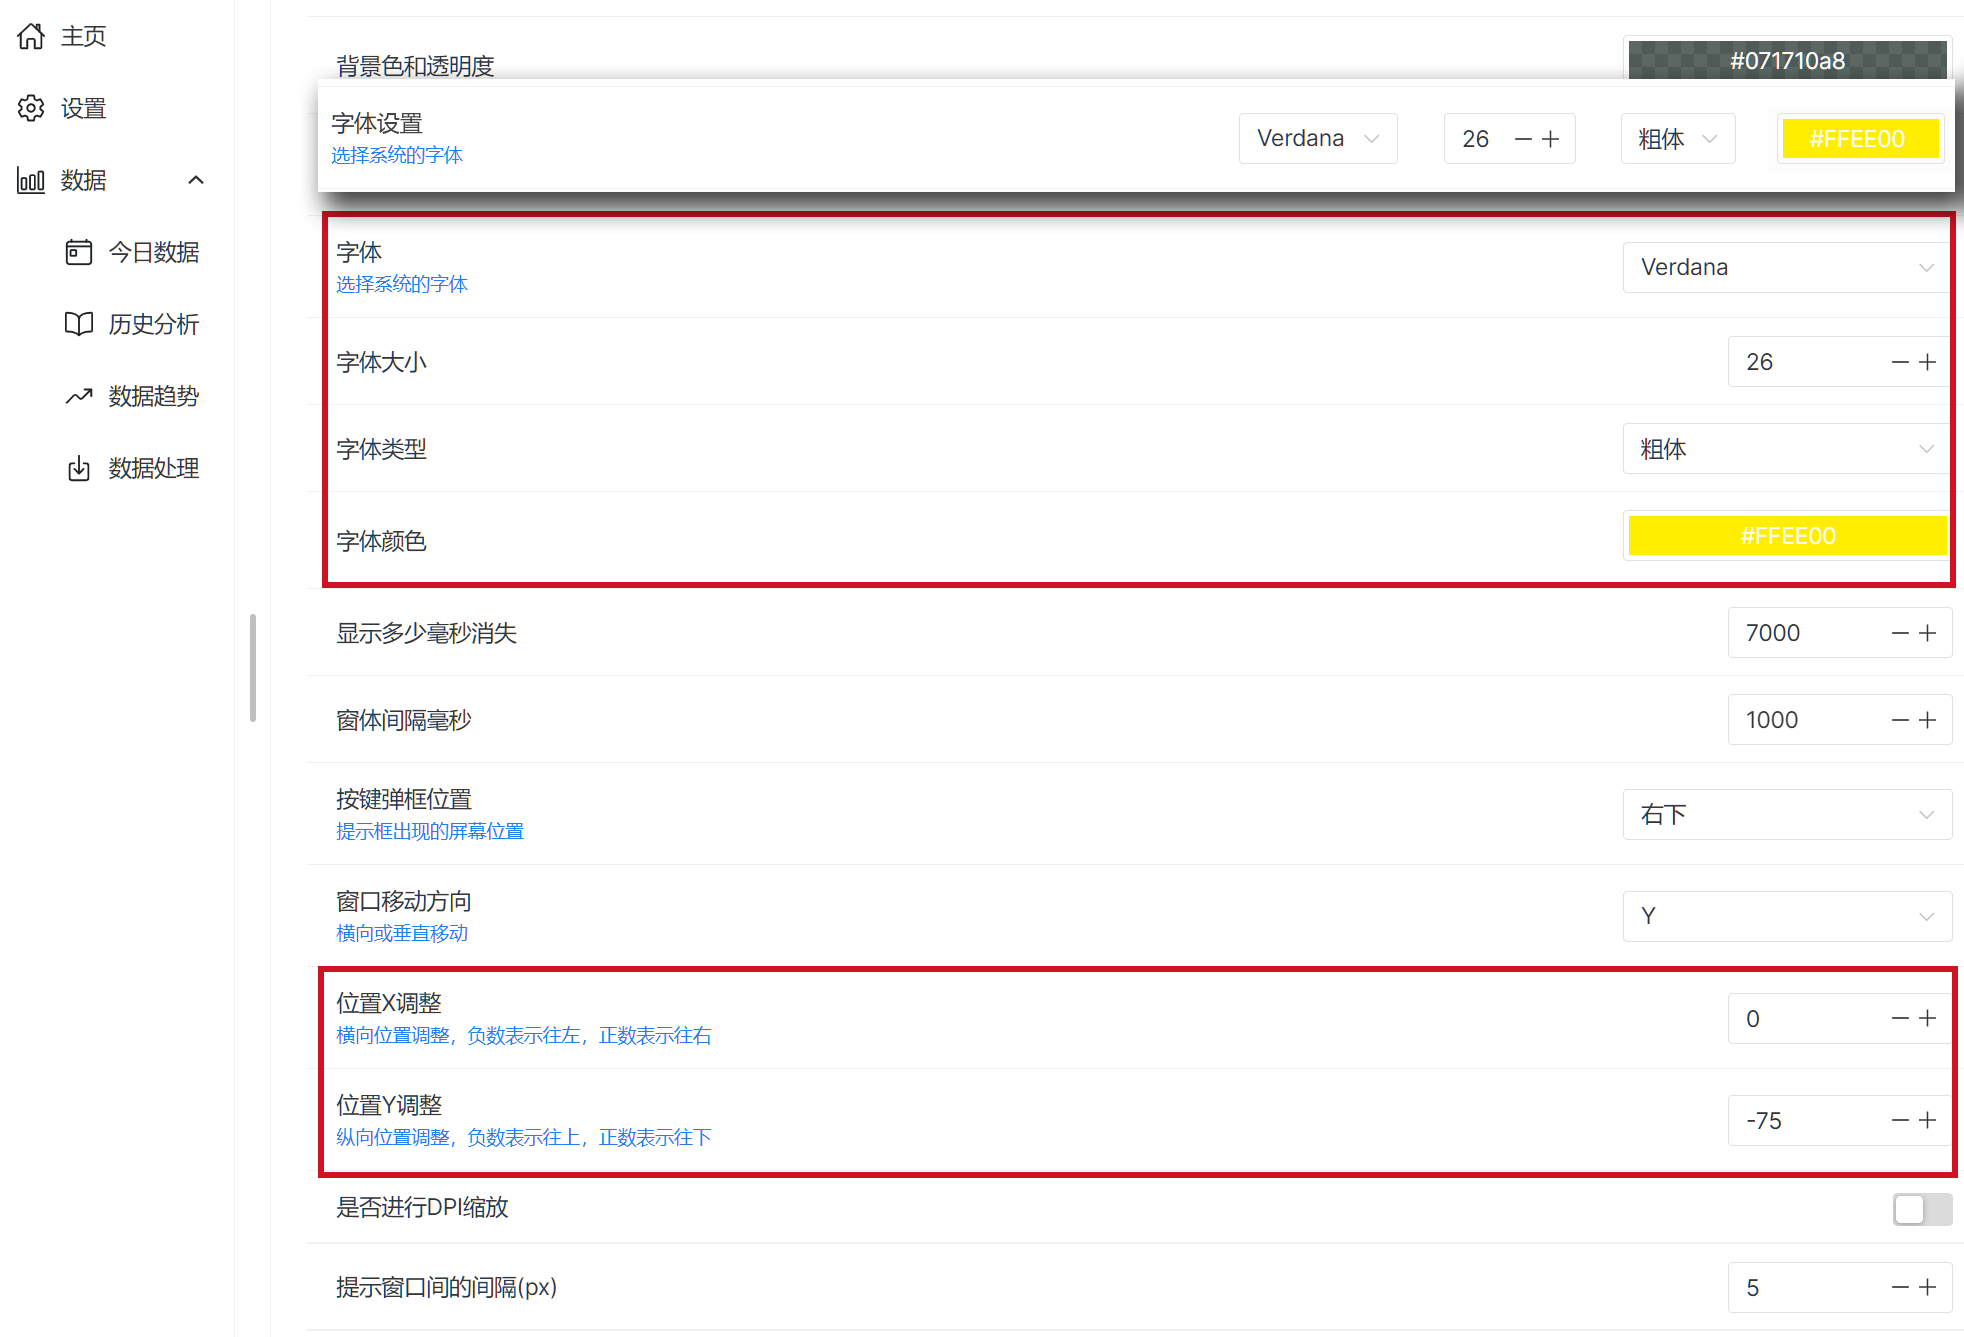Open the 粗体 font type dropdown
This screenshot has height=1337, width=1964.
[x=1786, y=449]
